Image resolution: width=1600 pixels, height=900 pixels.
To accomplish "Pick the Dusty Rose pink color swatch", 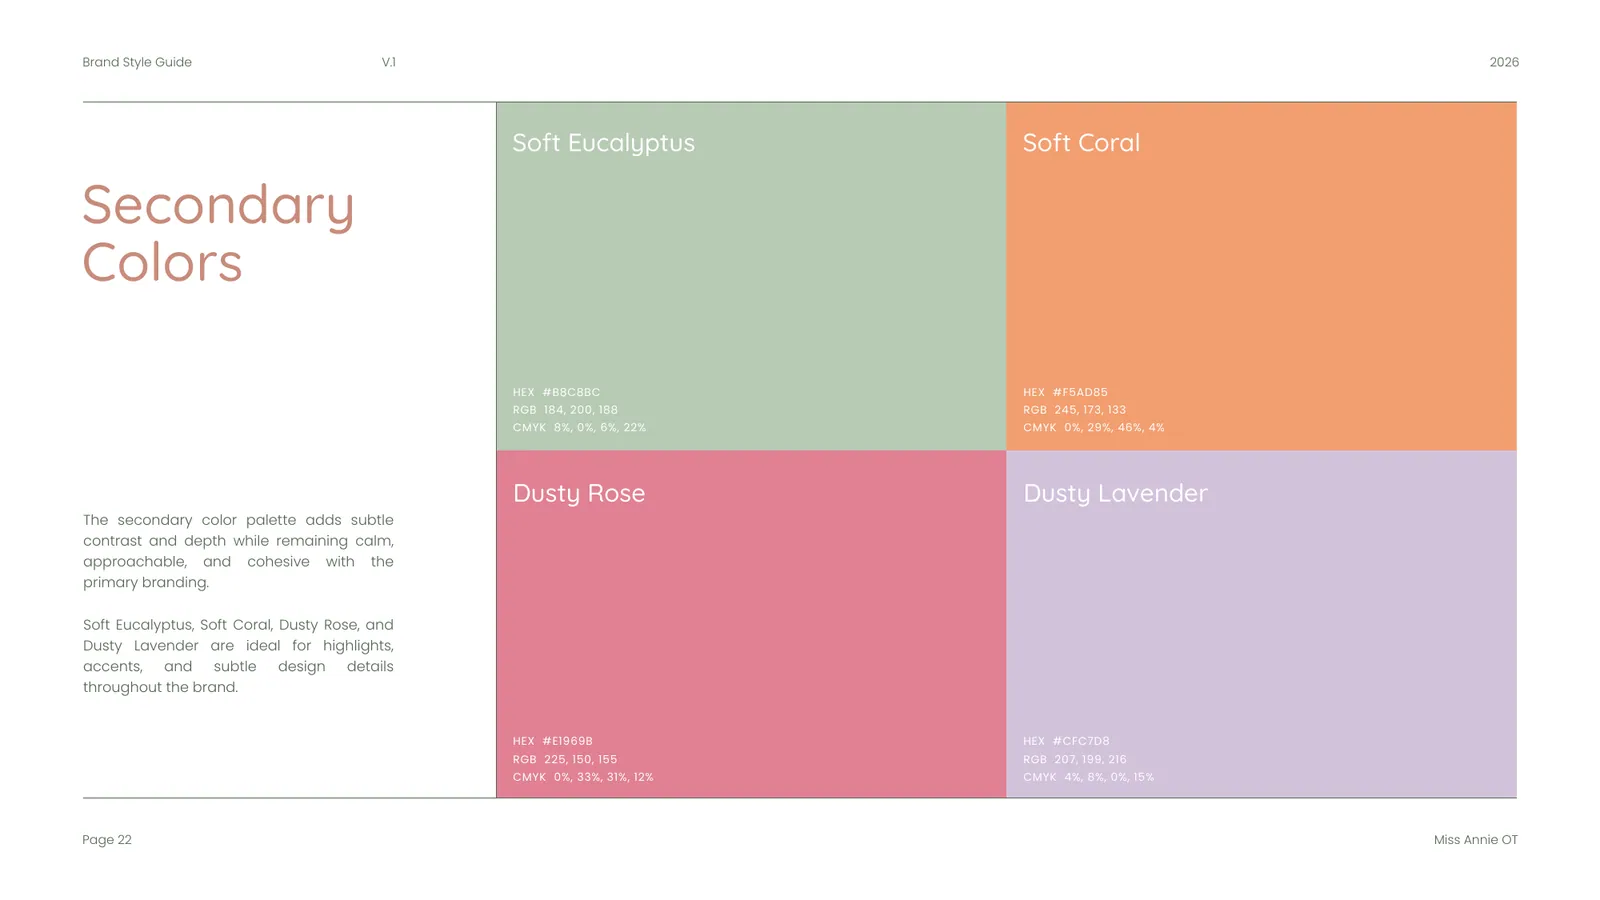I will pyautogui.click(x=751, y=624).
